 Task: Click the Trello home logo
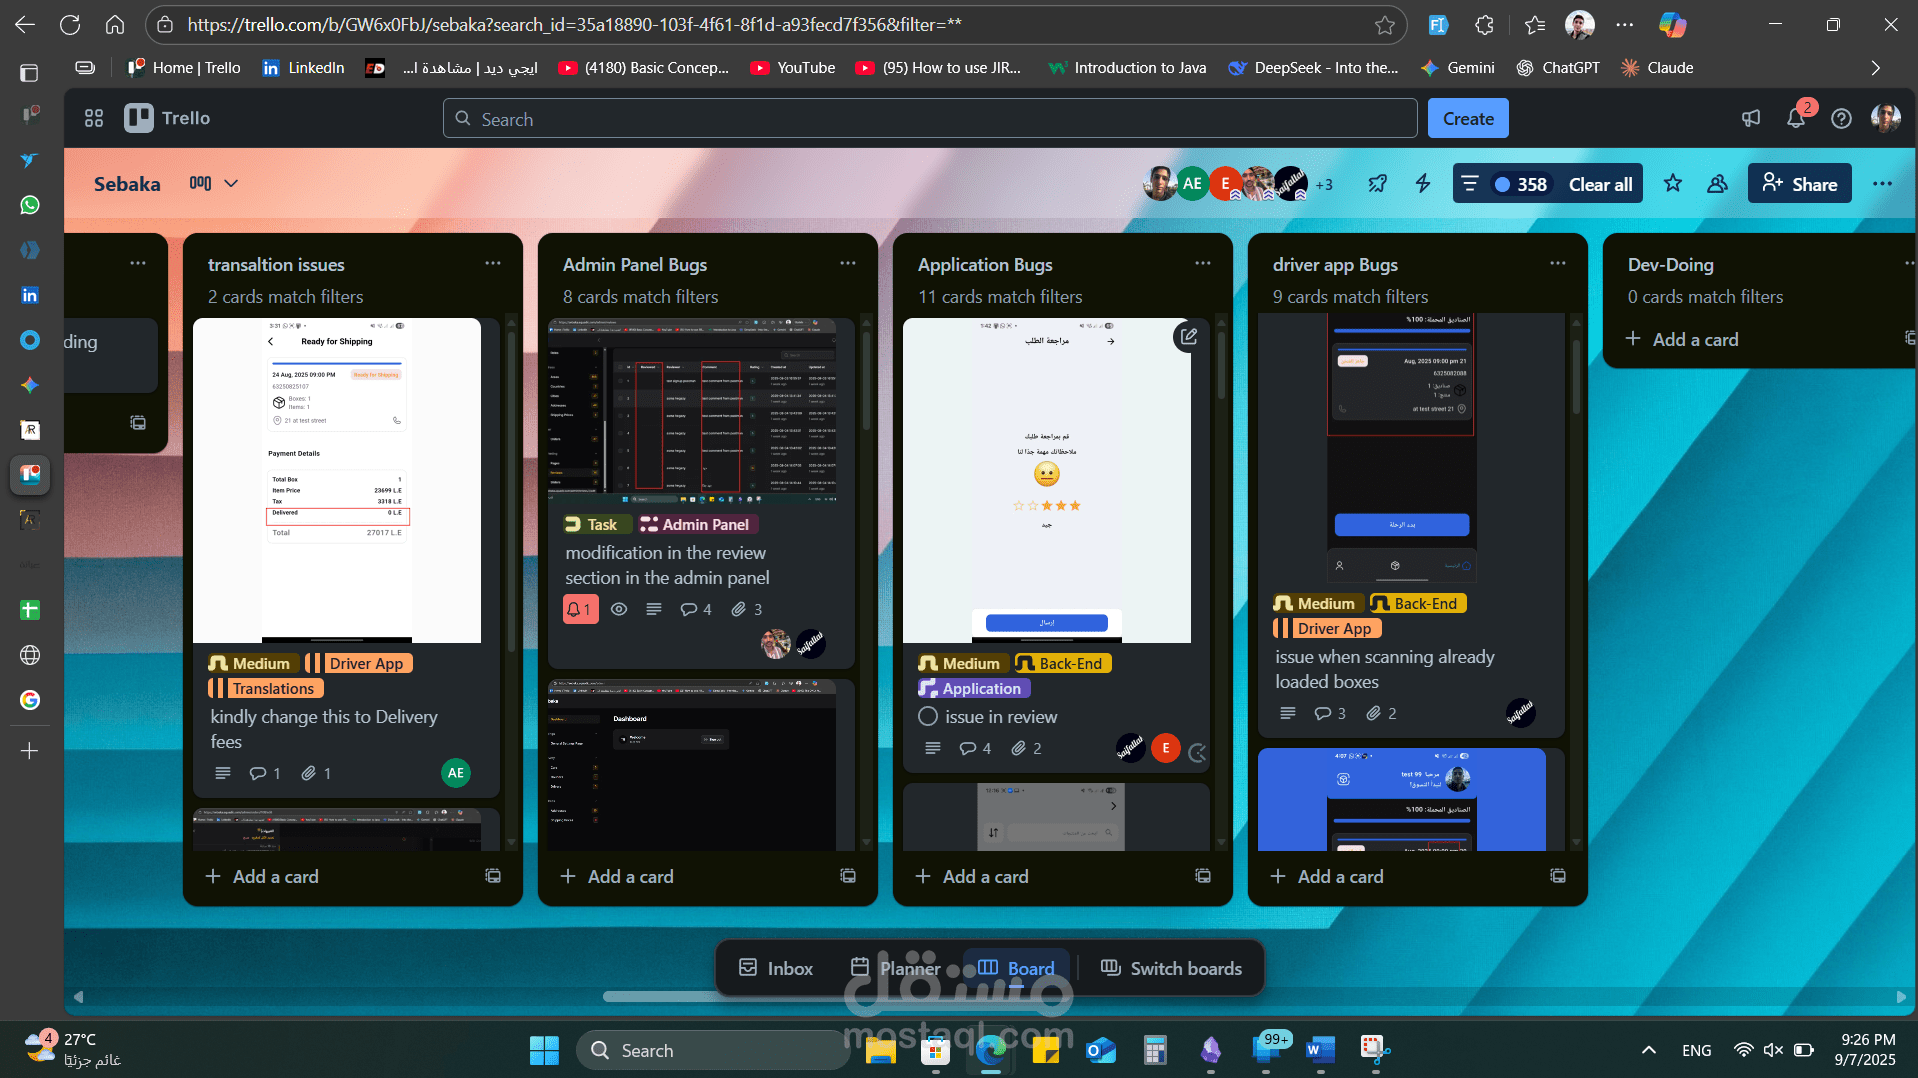pos(168,118)
